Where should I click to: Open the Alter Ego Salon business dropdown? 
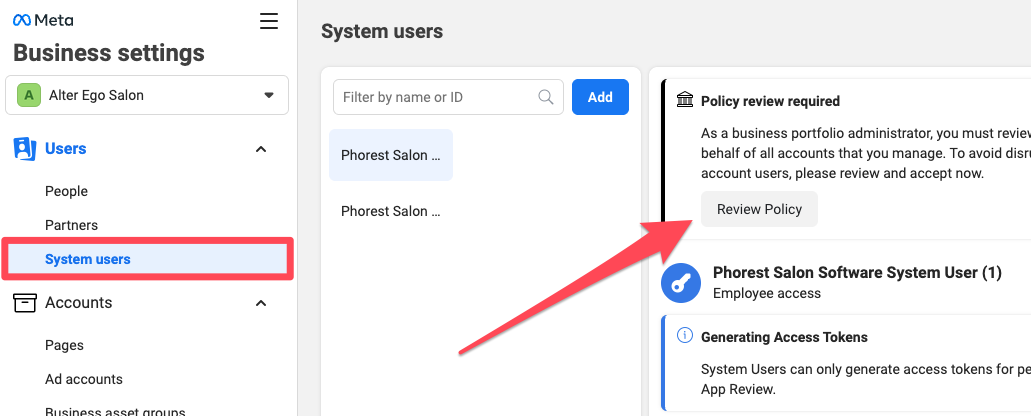pos(147,95)
